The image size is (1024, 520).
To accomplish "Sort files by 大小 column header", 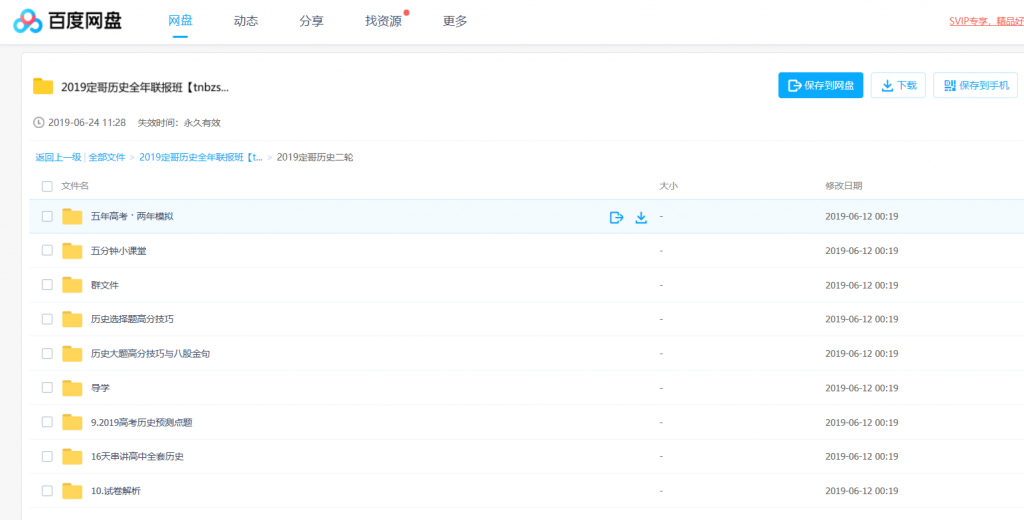I will click(x=668, y=186).
